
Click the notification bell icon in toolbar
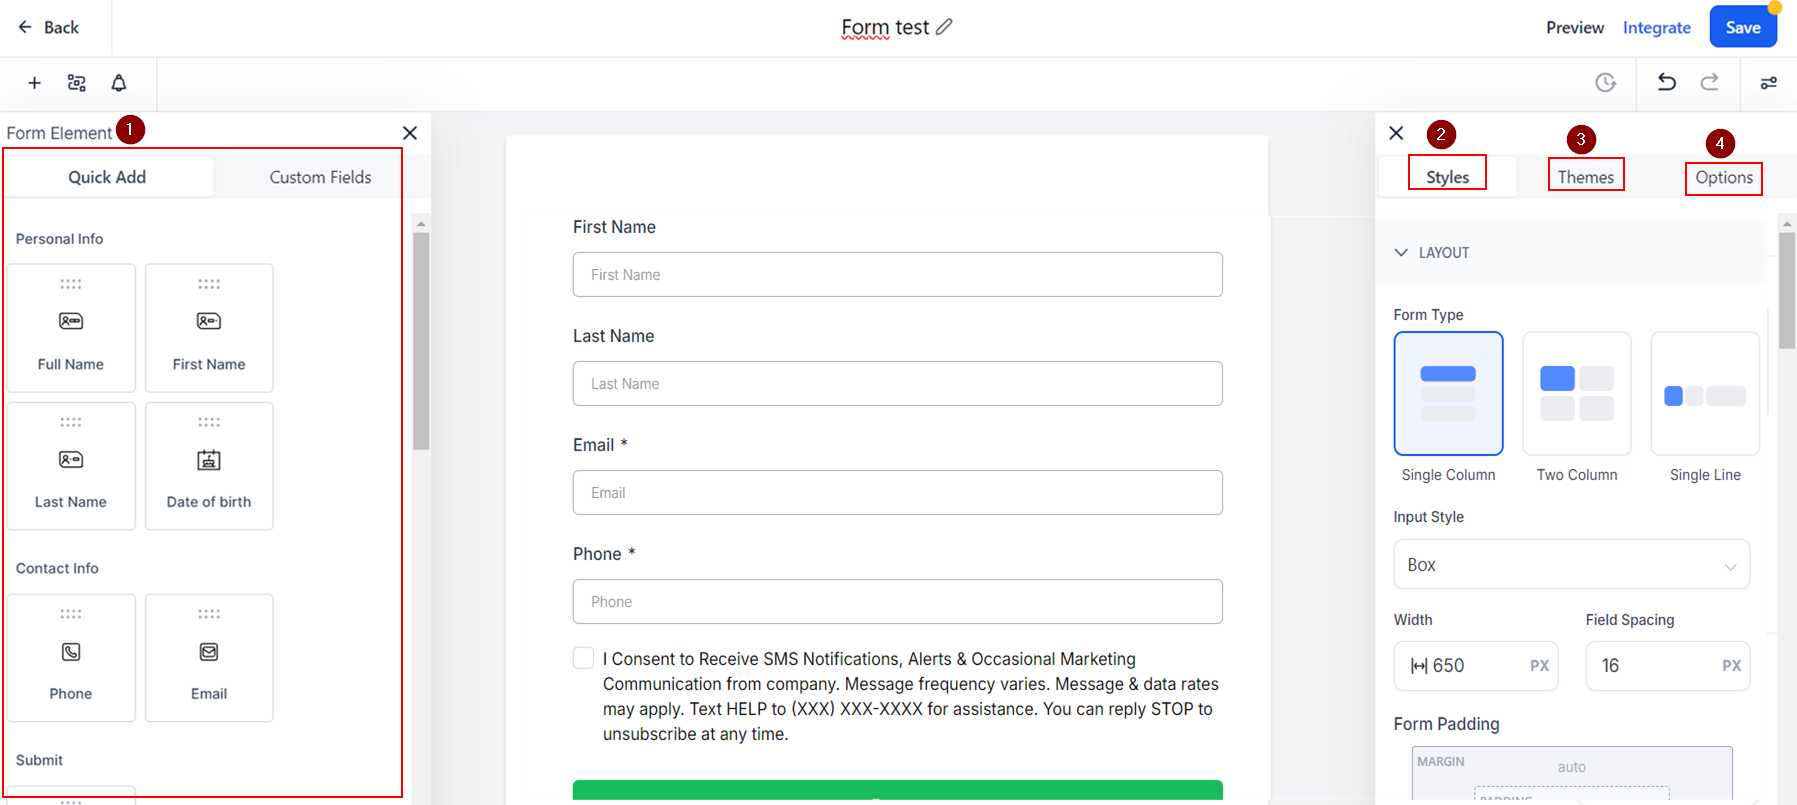pyautogui.click(x=119, y=83)
